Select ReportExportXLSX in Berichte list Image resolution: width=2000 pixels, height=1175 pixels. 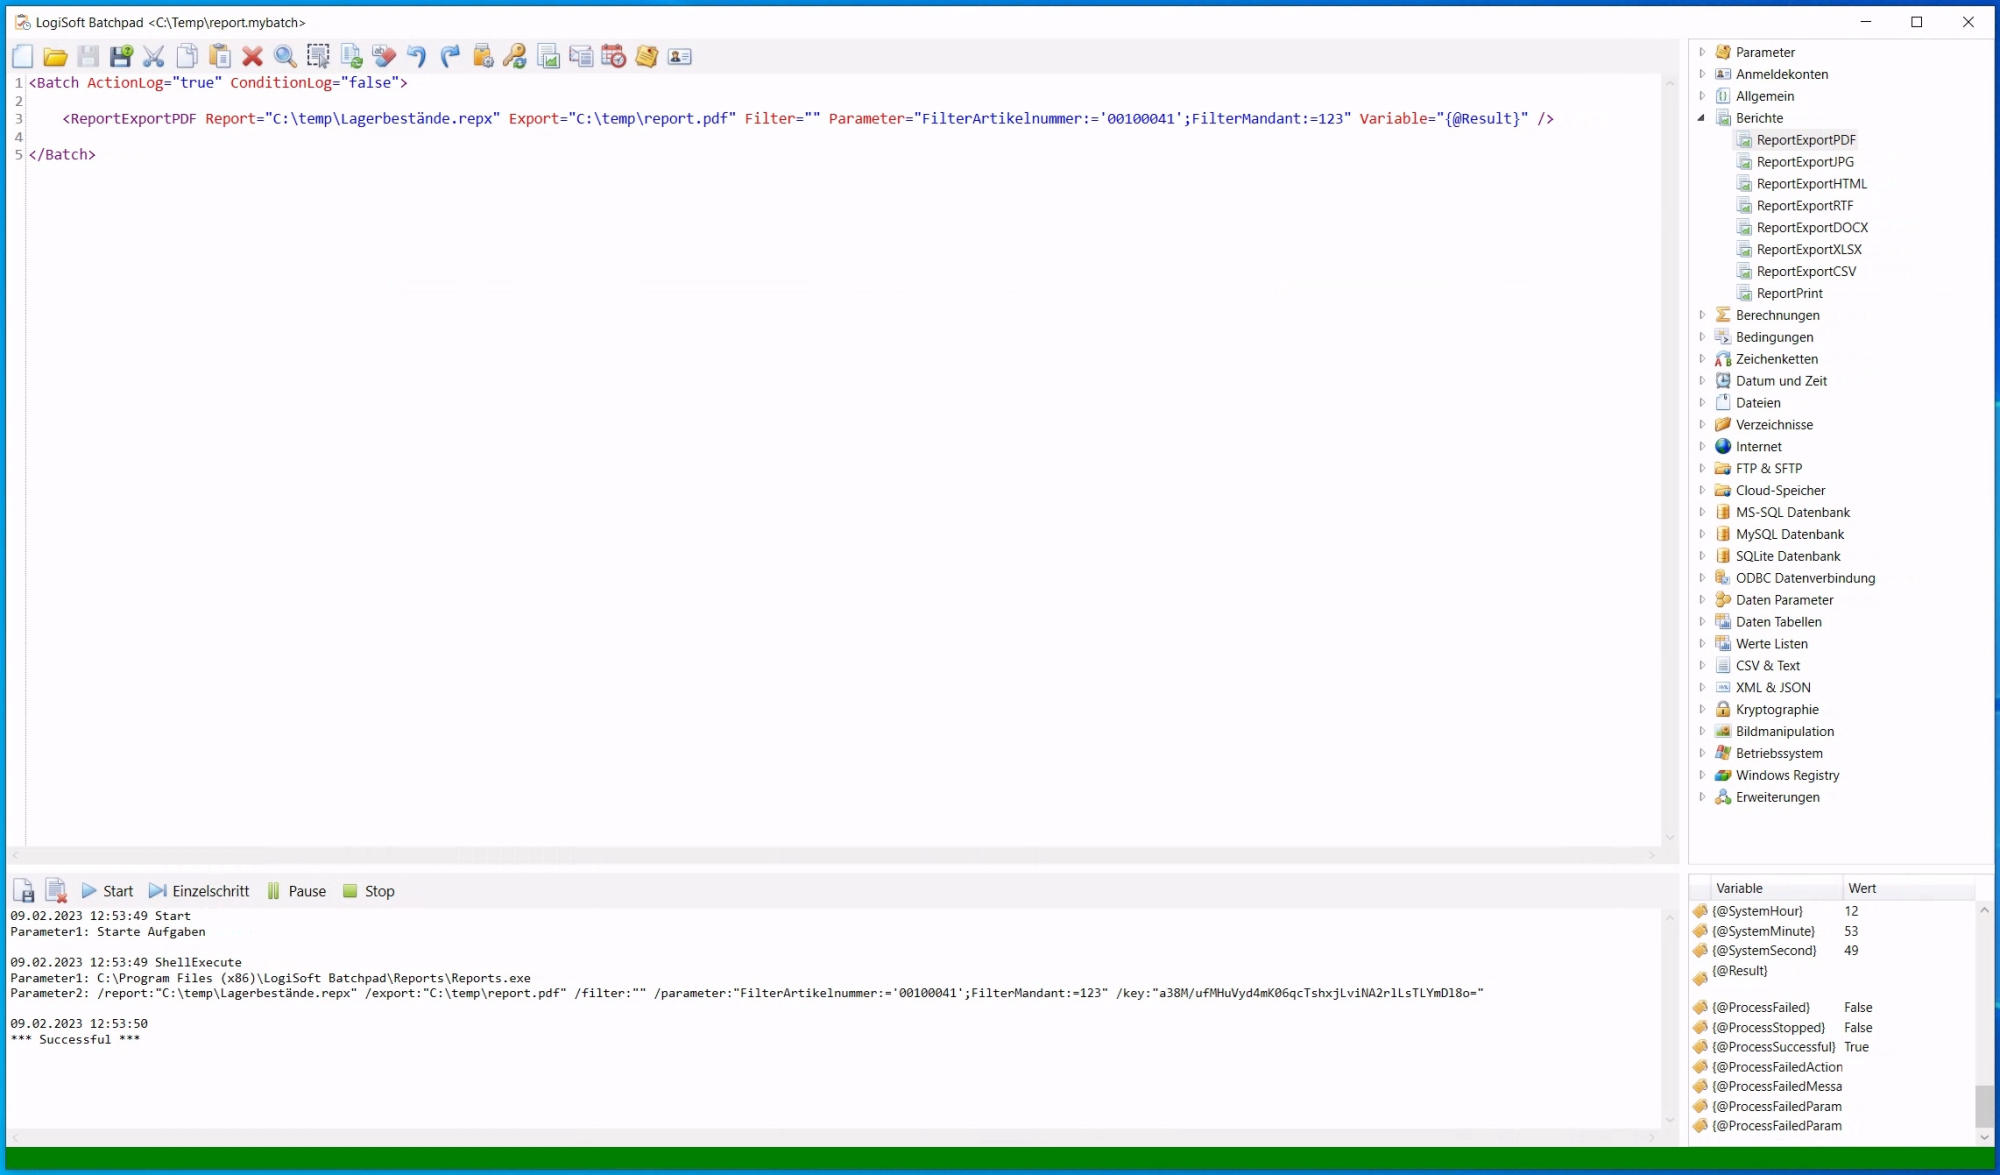[1808, 250]
